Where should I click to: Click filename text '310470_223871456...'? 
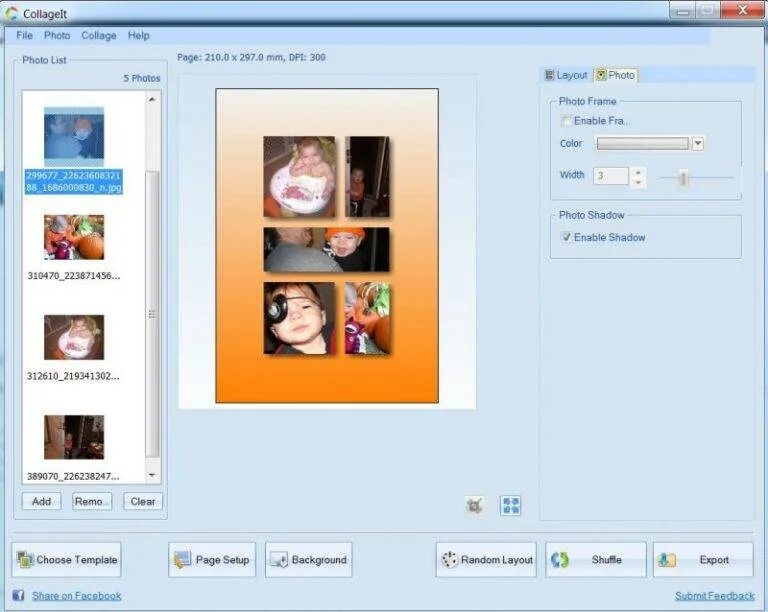pos(73,276)
